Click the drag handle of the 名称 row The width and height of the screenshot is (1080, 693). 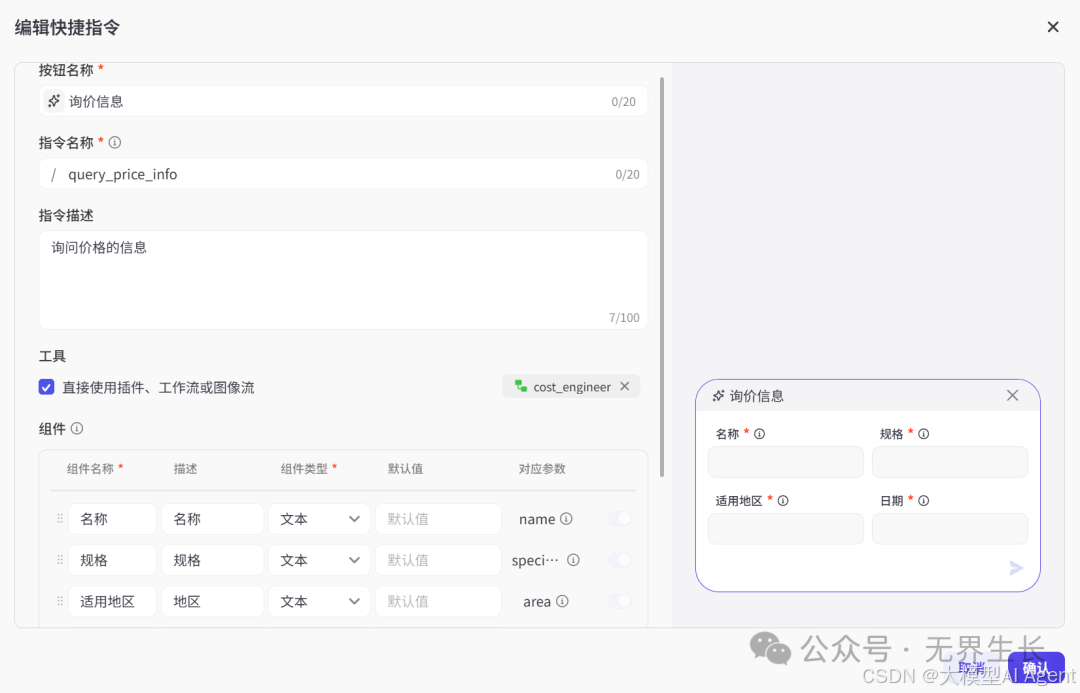tap(60, 519)
